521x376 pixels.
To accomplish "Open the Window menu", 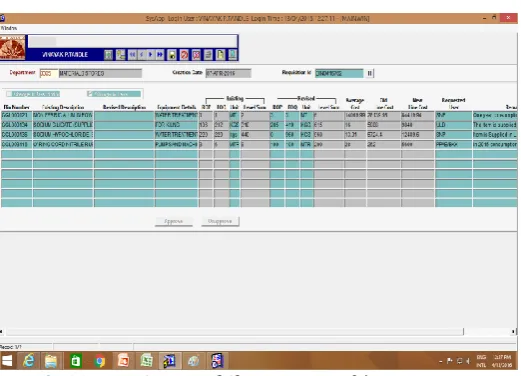I will point(9,28).
